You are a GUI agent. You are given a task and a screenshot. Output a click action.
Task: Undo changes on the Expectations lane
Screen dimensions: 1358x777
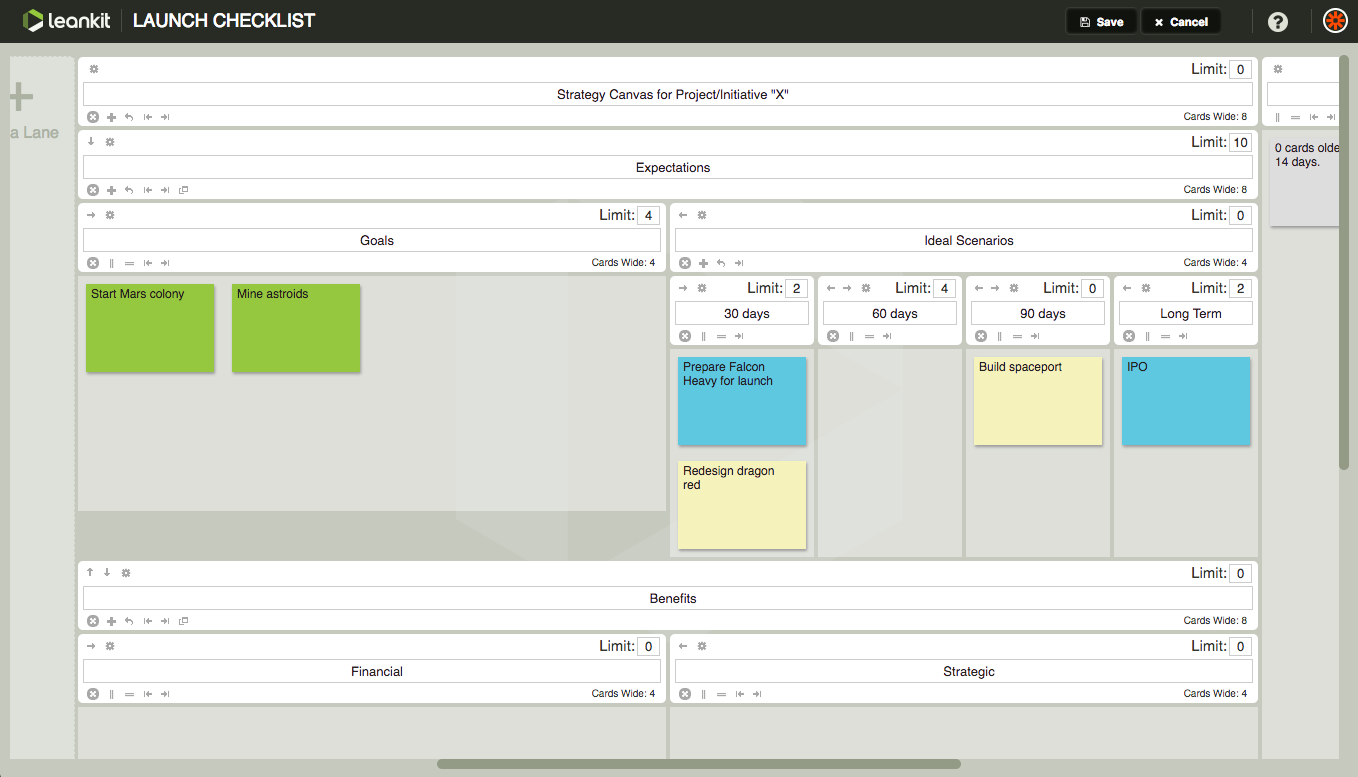tap(130, 189)
